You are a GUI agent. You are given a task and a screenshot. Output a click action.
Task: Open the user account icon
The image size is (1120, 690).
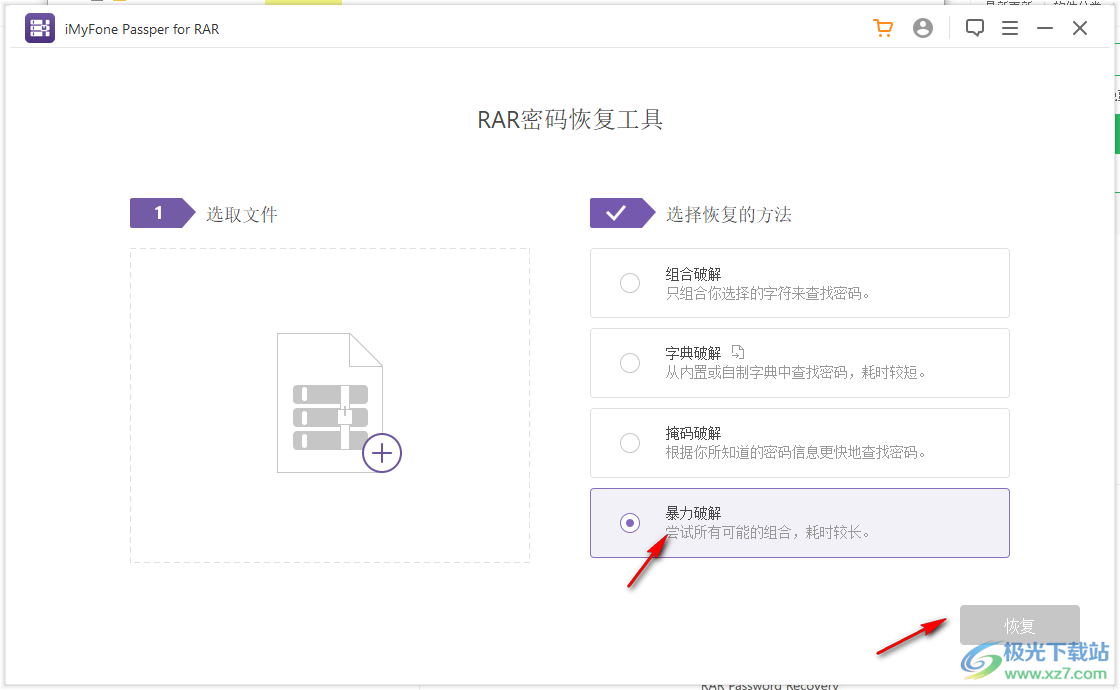click(x=923, y=28)
